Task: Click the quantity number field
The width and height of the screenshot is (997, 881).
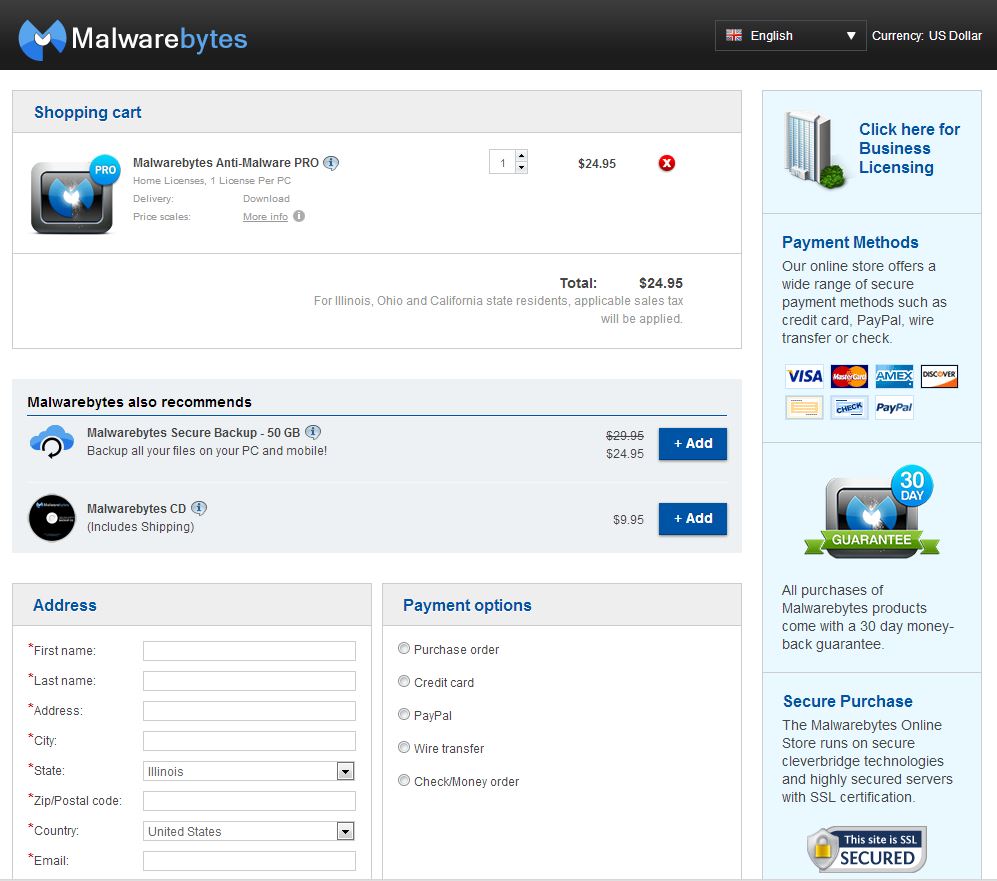Action: [502, 162]
